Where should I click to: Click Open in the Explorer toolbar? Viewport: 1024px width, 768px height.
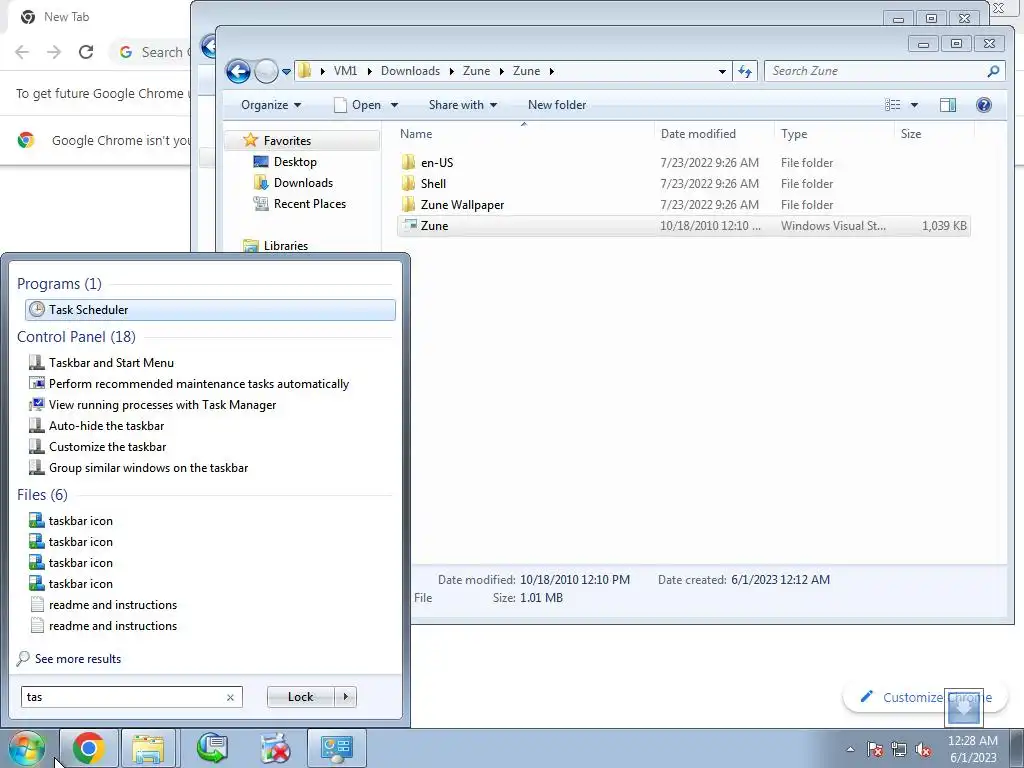click(358, 104)
